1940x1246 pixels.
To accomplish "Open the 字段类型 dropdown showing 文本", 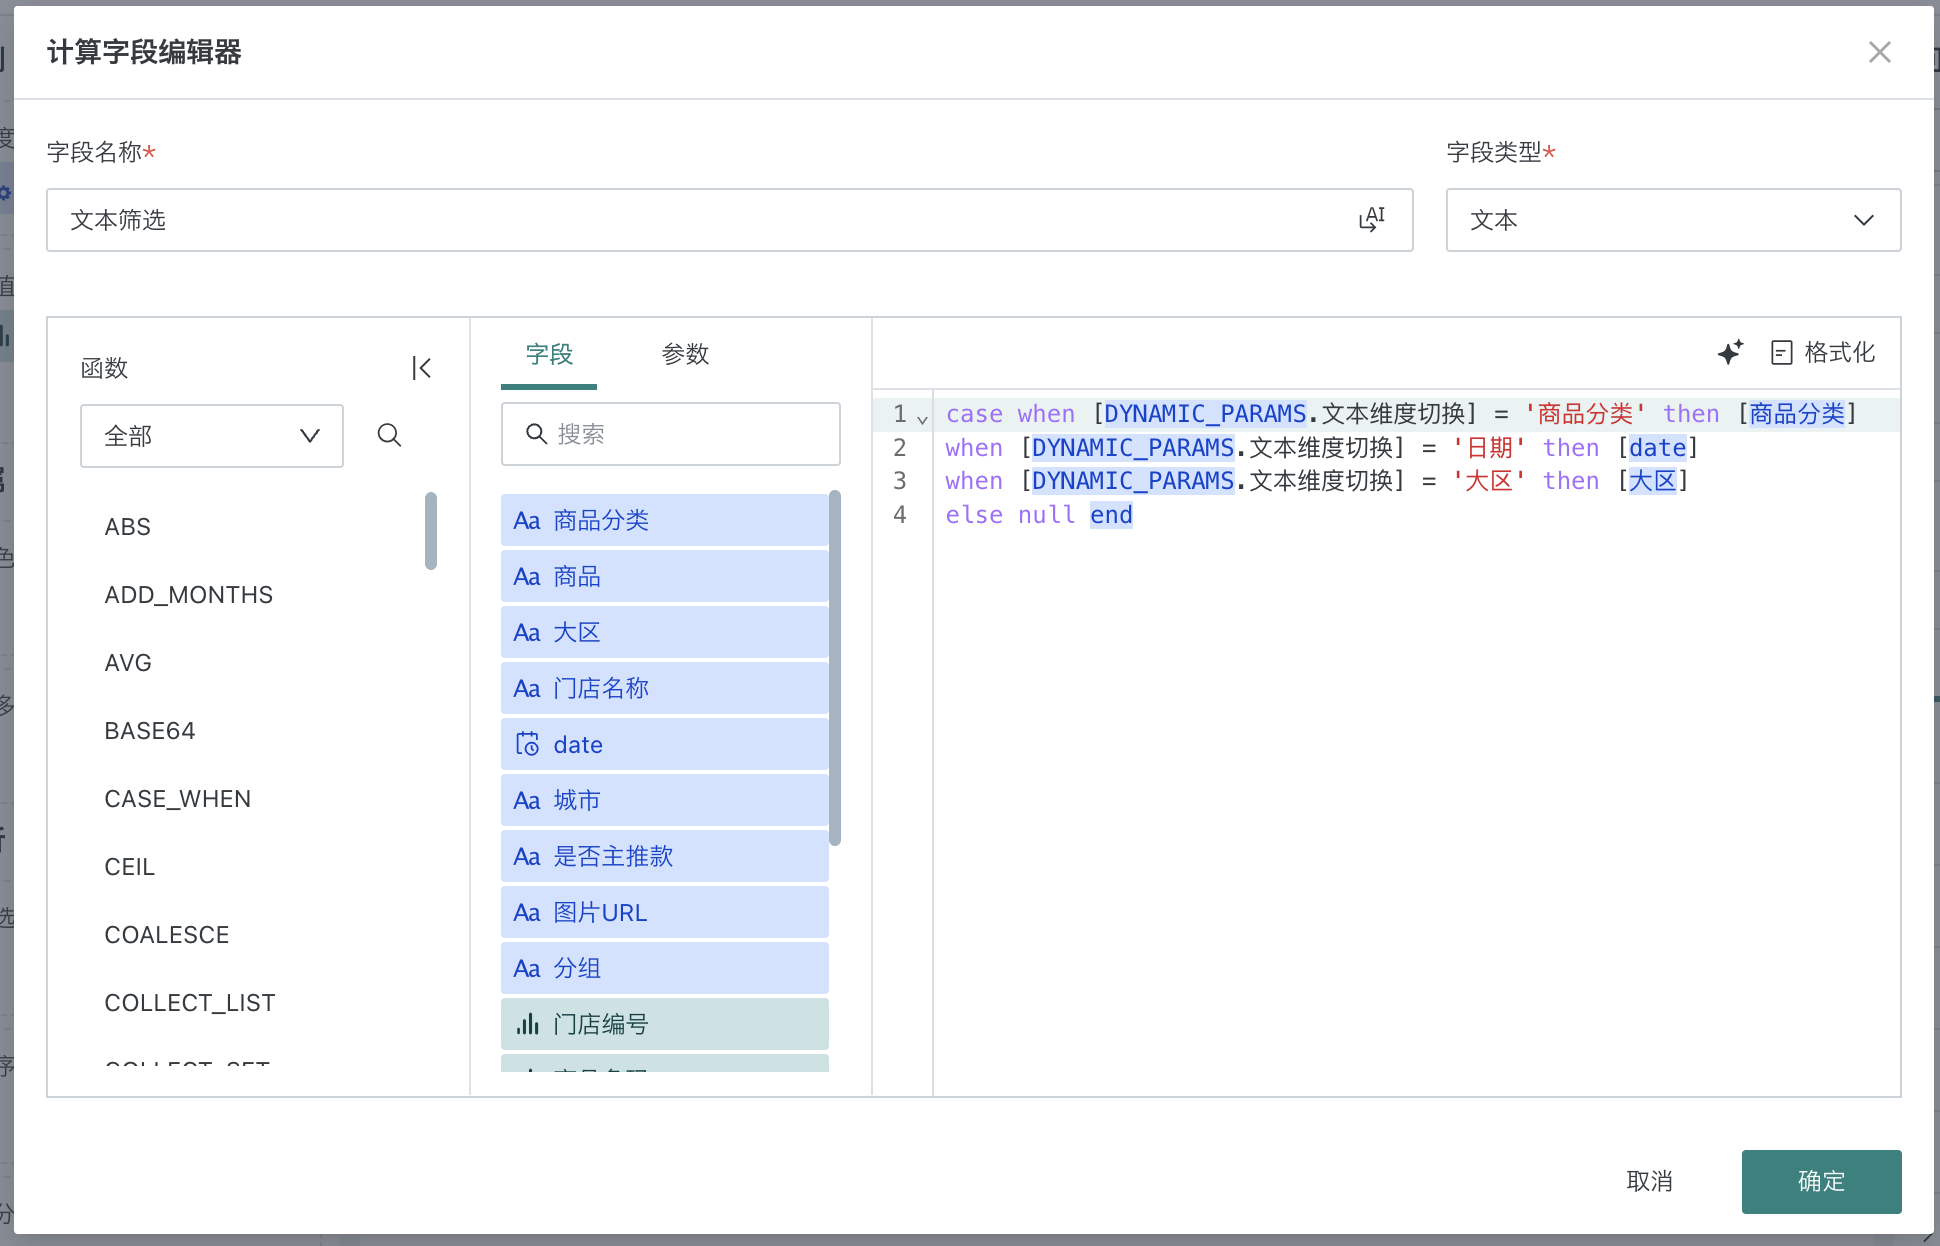I will tap(1673, 220).
